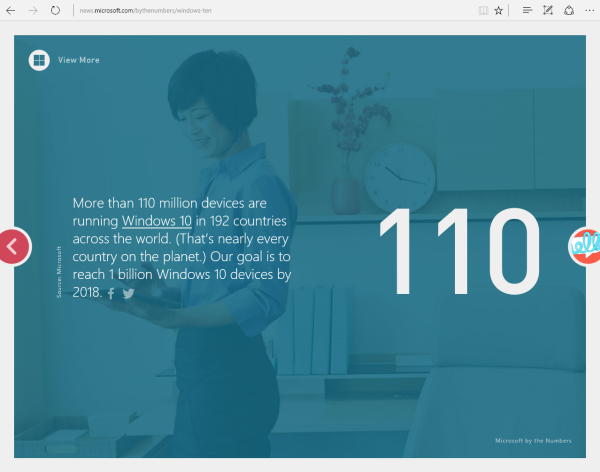Click the browser Back arrow
600x472 pixels.
(x=11, y=10)
